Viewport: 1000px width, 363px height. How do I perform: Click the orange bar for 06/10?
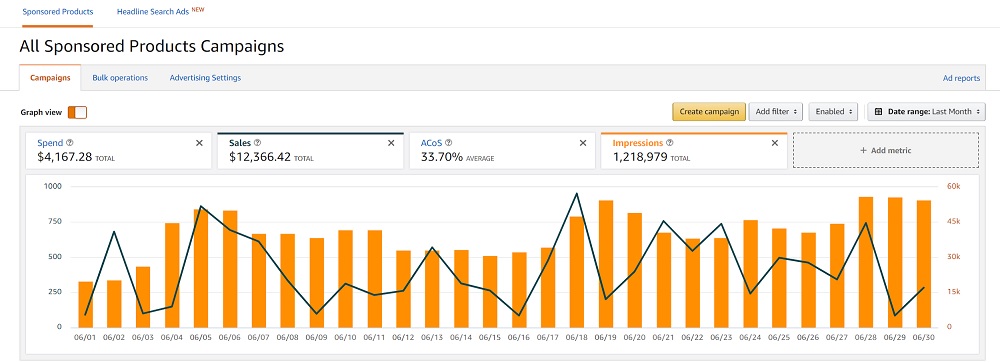pos(346,279)
